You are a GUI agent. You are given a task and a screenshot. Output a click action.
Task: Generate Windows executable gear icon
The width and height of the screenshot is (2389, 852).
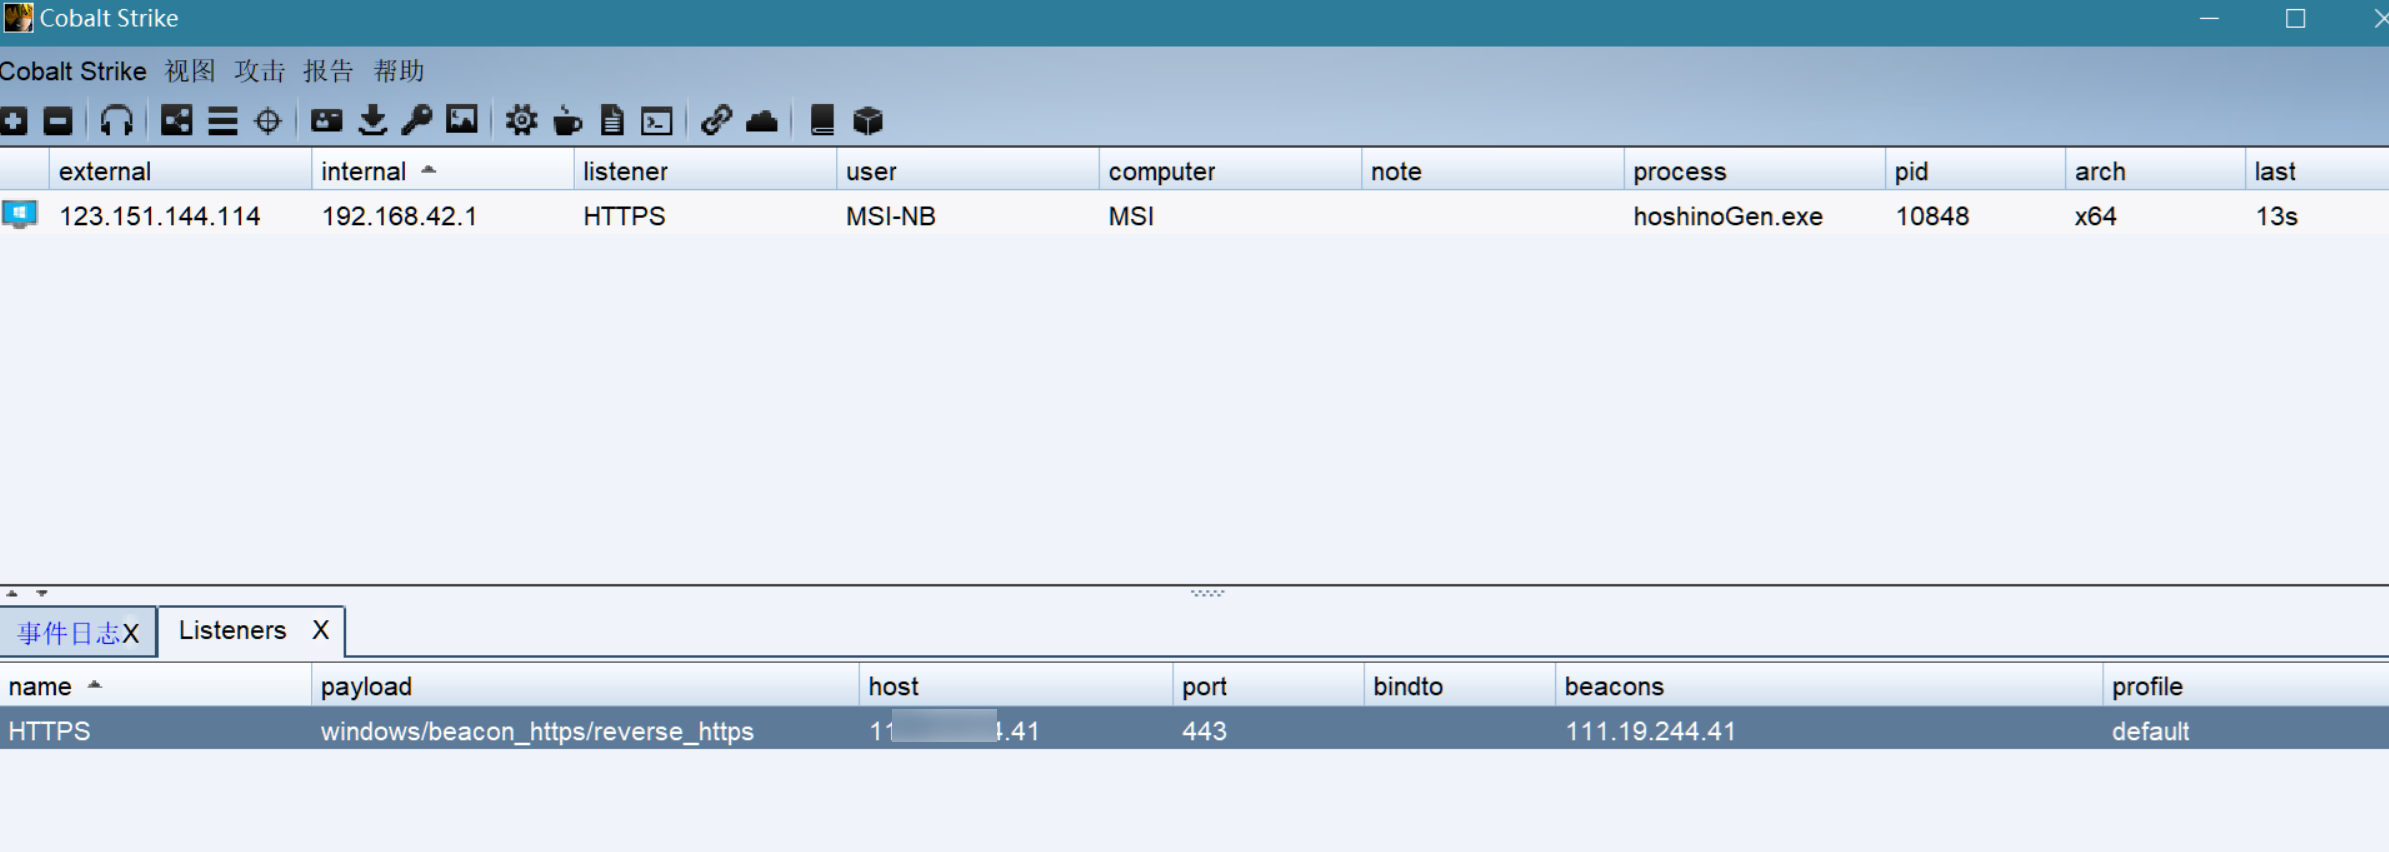pyautogui.click(x=521, y=121)
